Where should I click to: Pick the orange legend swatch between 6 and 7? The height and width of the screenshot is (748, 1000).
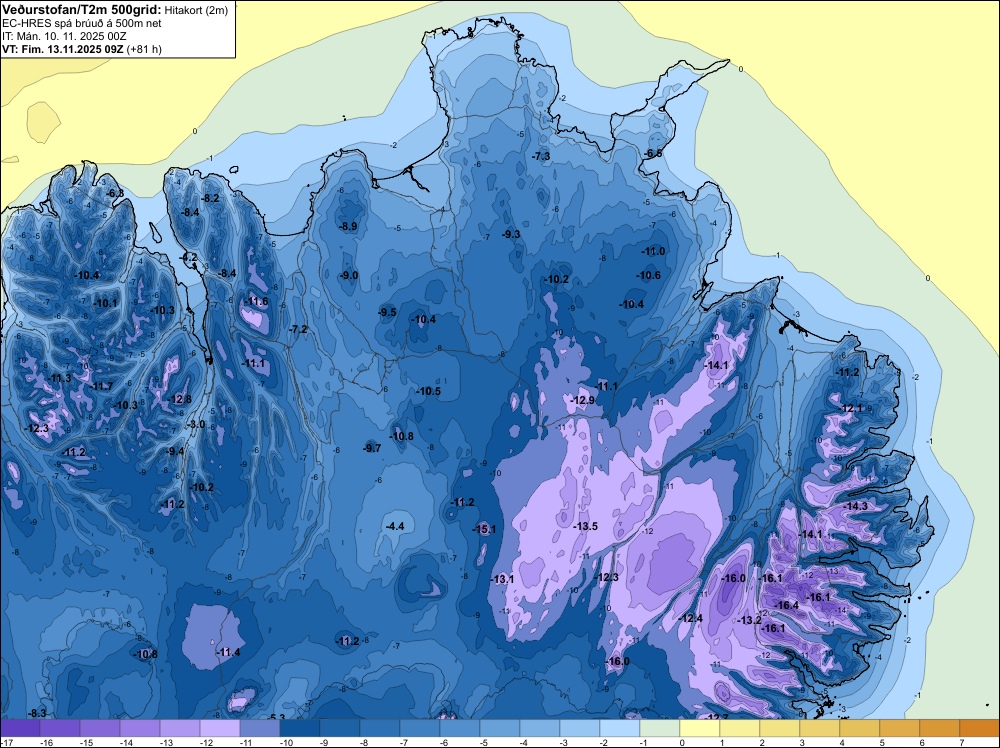939,728
